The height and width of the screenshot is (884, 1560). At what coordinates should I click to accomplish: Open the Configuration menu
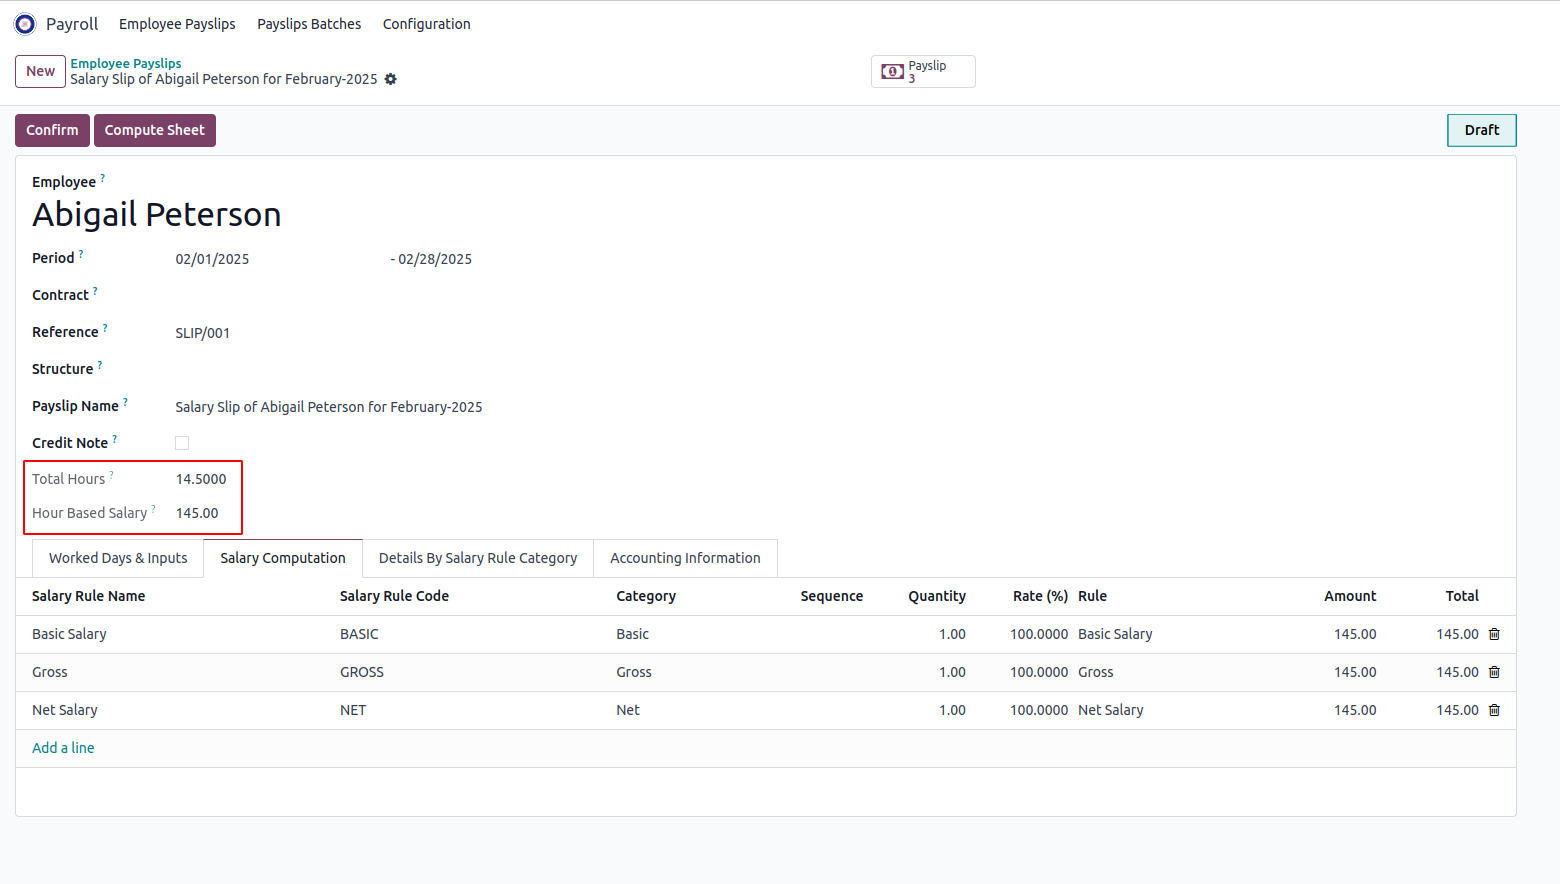[426, 24]
